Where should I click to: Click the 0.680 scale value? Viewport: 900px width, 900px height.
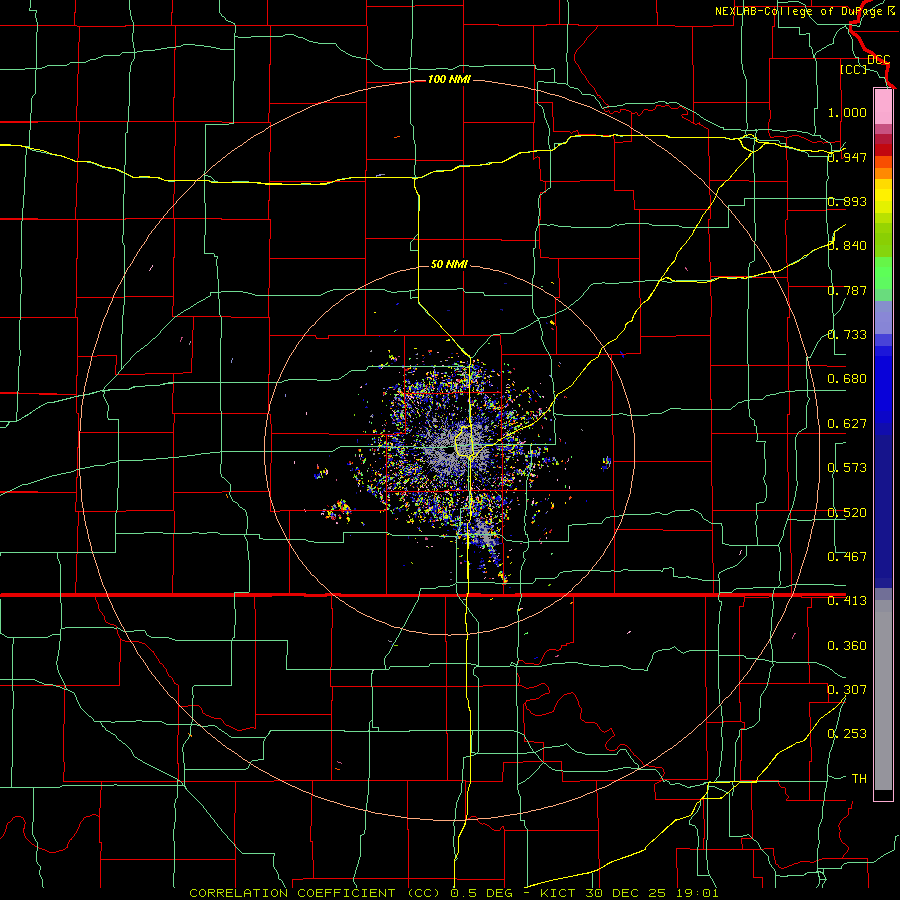point(847,379)
